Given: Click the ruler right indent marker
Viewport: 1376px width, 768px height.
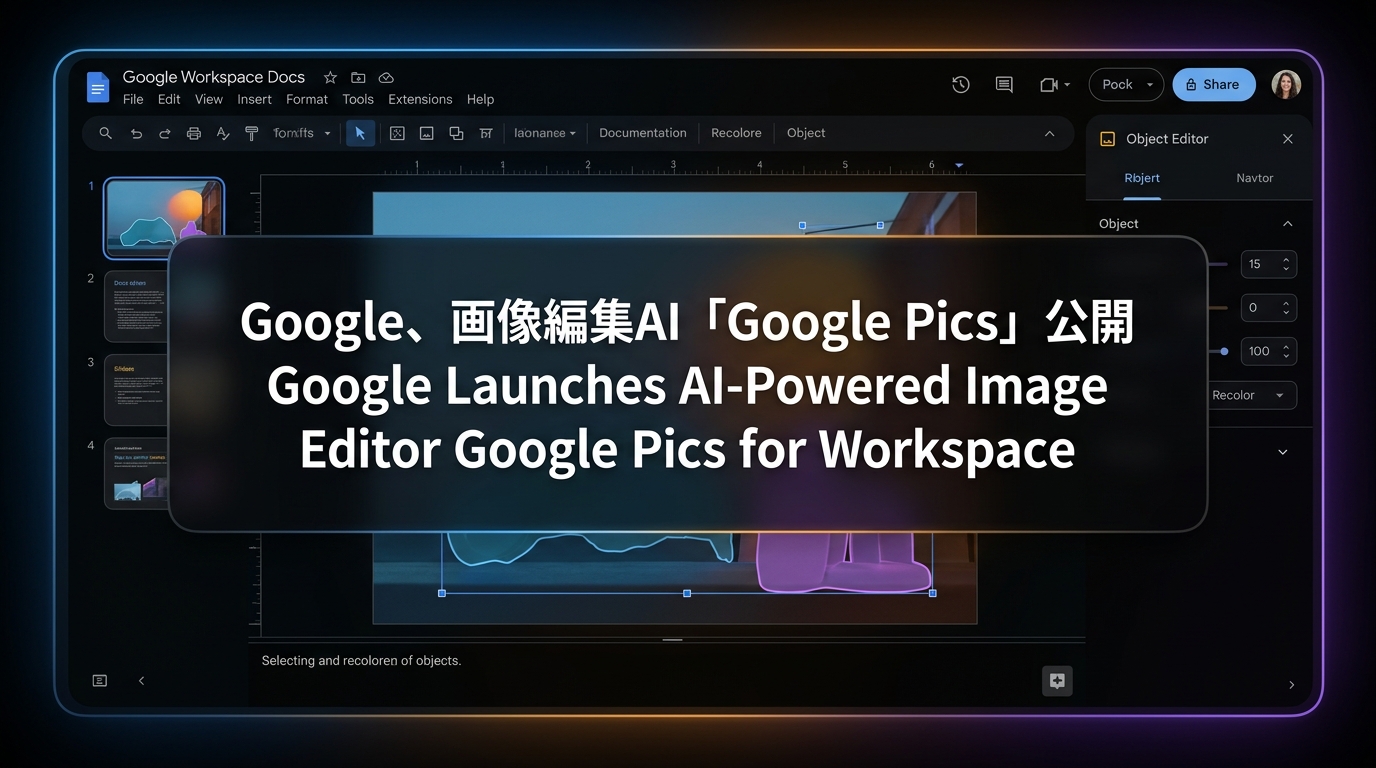Looking at the screenshot, I should (x=959, y=165).
